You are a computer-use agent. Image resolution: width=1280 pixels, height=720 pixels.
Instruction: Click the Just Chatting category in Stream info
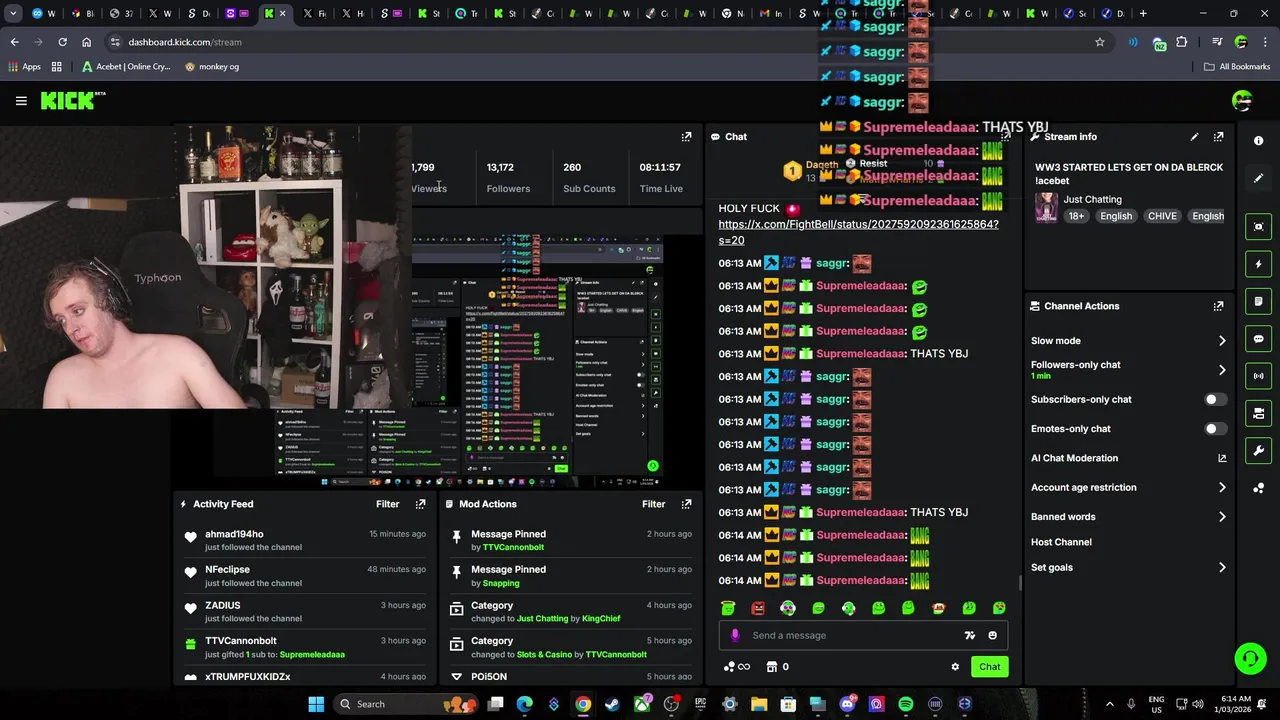click(1092, 200)
